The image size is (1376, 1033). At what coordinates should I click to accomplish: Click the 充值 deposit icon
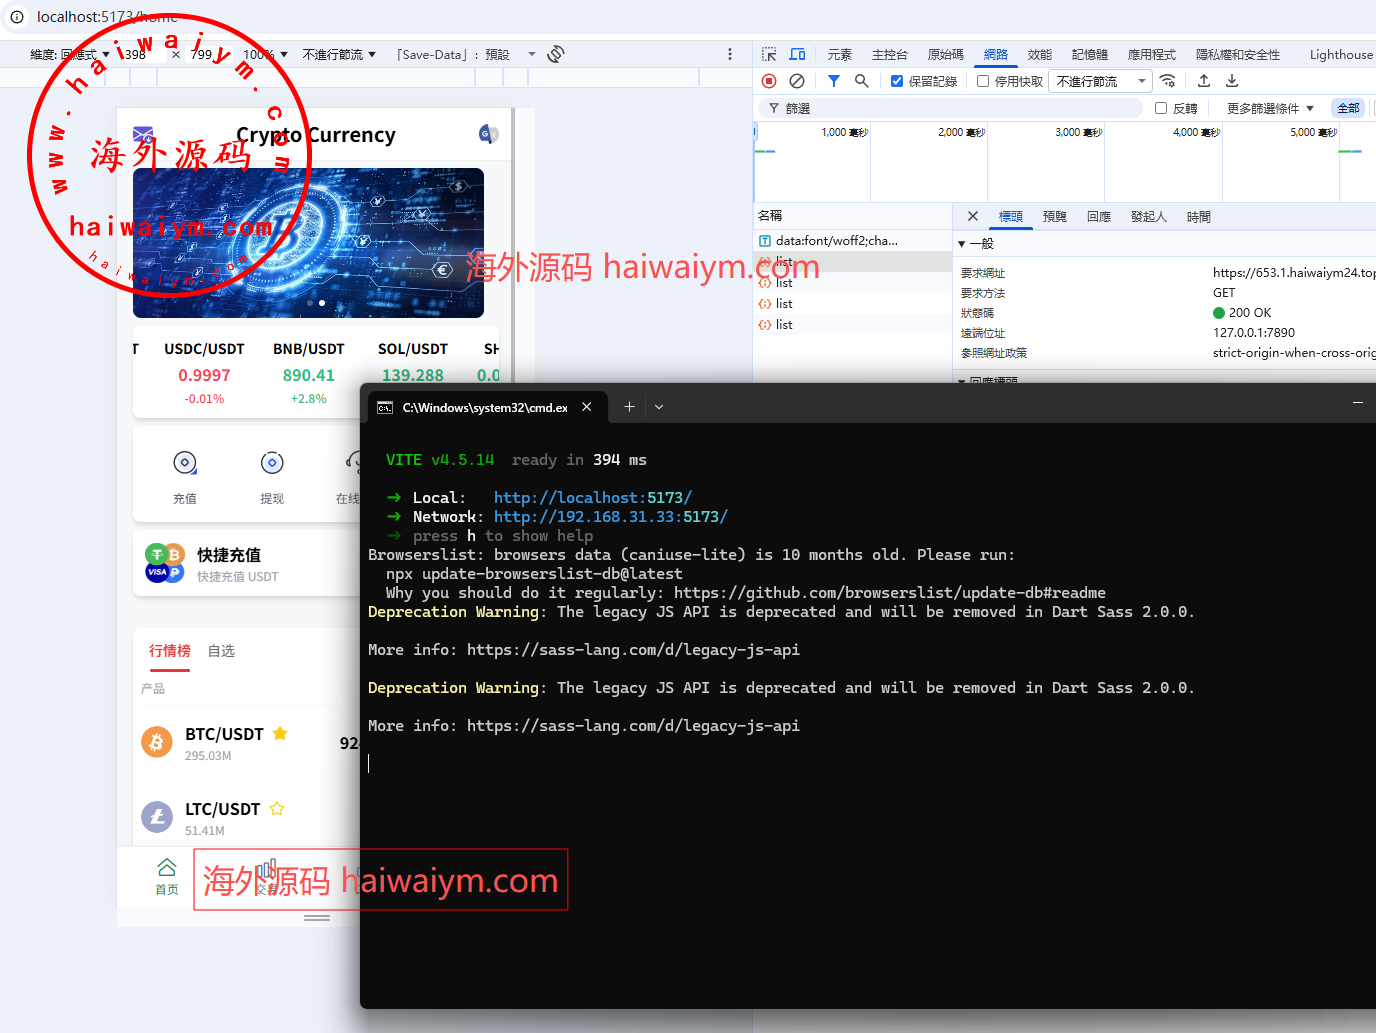tap(185, 463)
